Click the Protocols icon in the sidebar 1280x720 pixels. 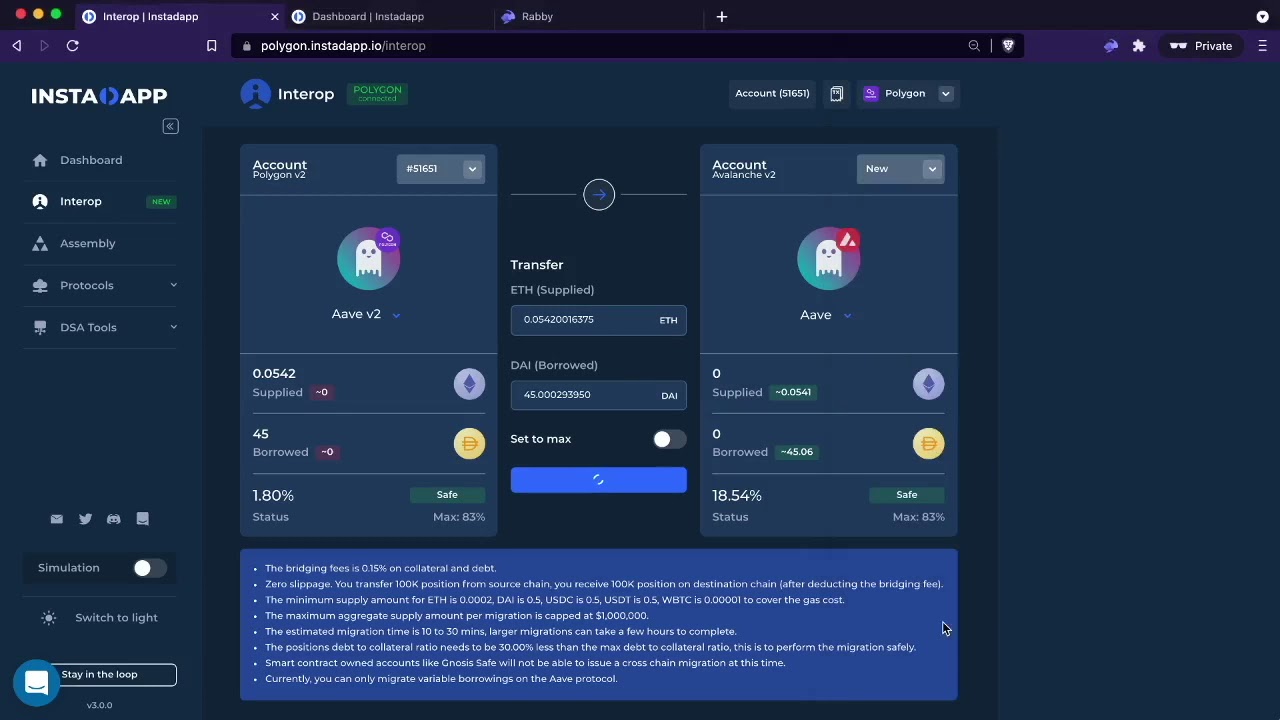[x=40, y=285]
